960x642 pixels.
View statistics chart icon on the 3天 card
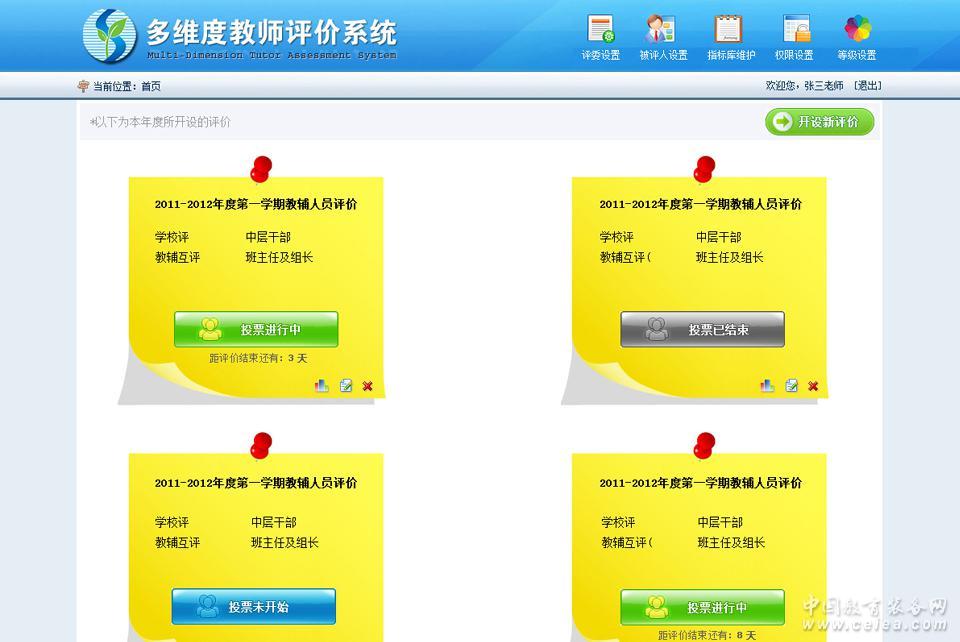point(322,386)
